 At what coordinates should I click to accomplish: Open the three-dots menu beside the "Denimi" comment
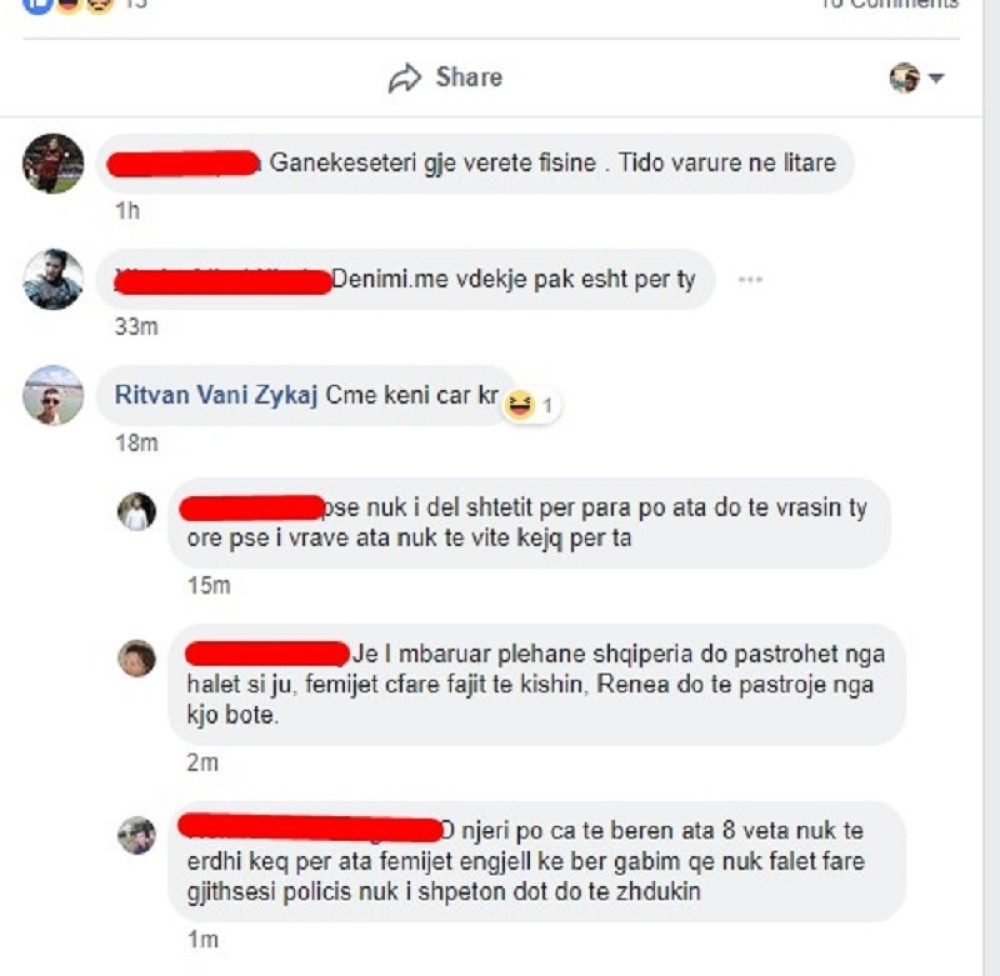[750, 279]
